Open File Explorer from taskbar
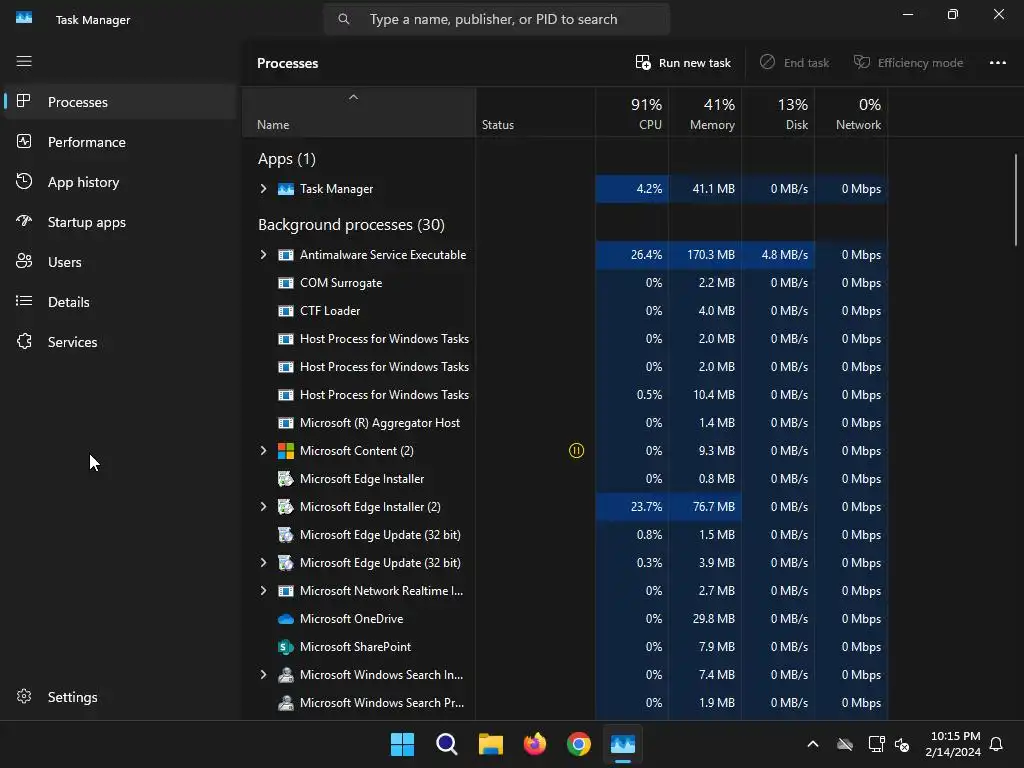The width and height of the screenshot is (1024, 768). pos(490,744)
